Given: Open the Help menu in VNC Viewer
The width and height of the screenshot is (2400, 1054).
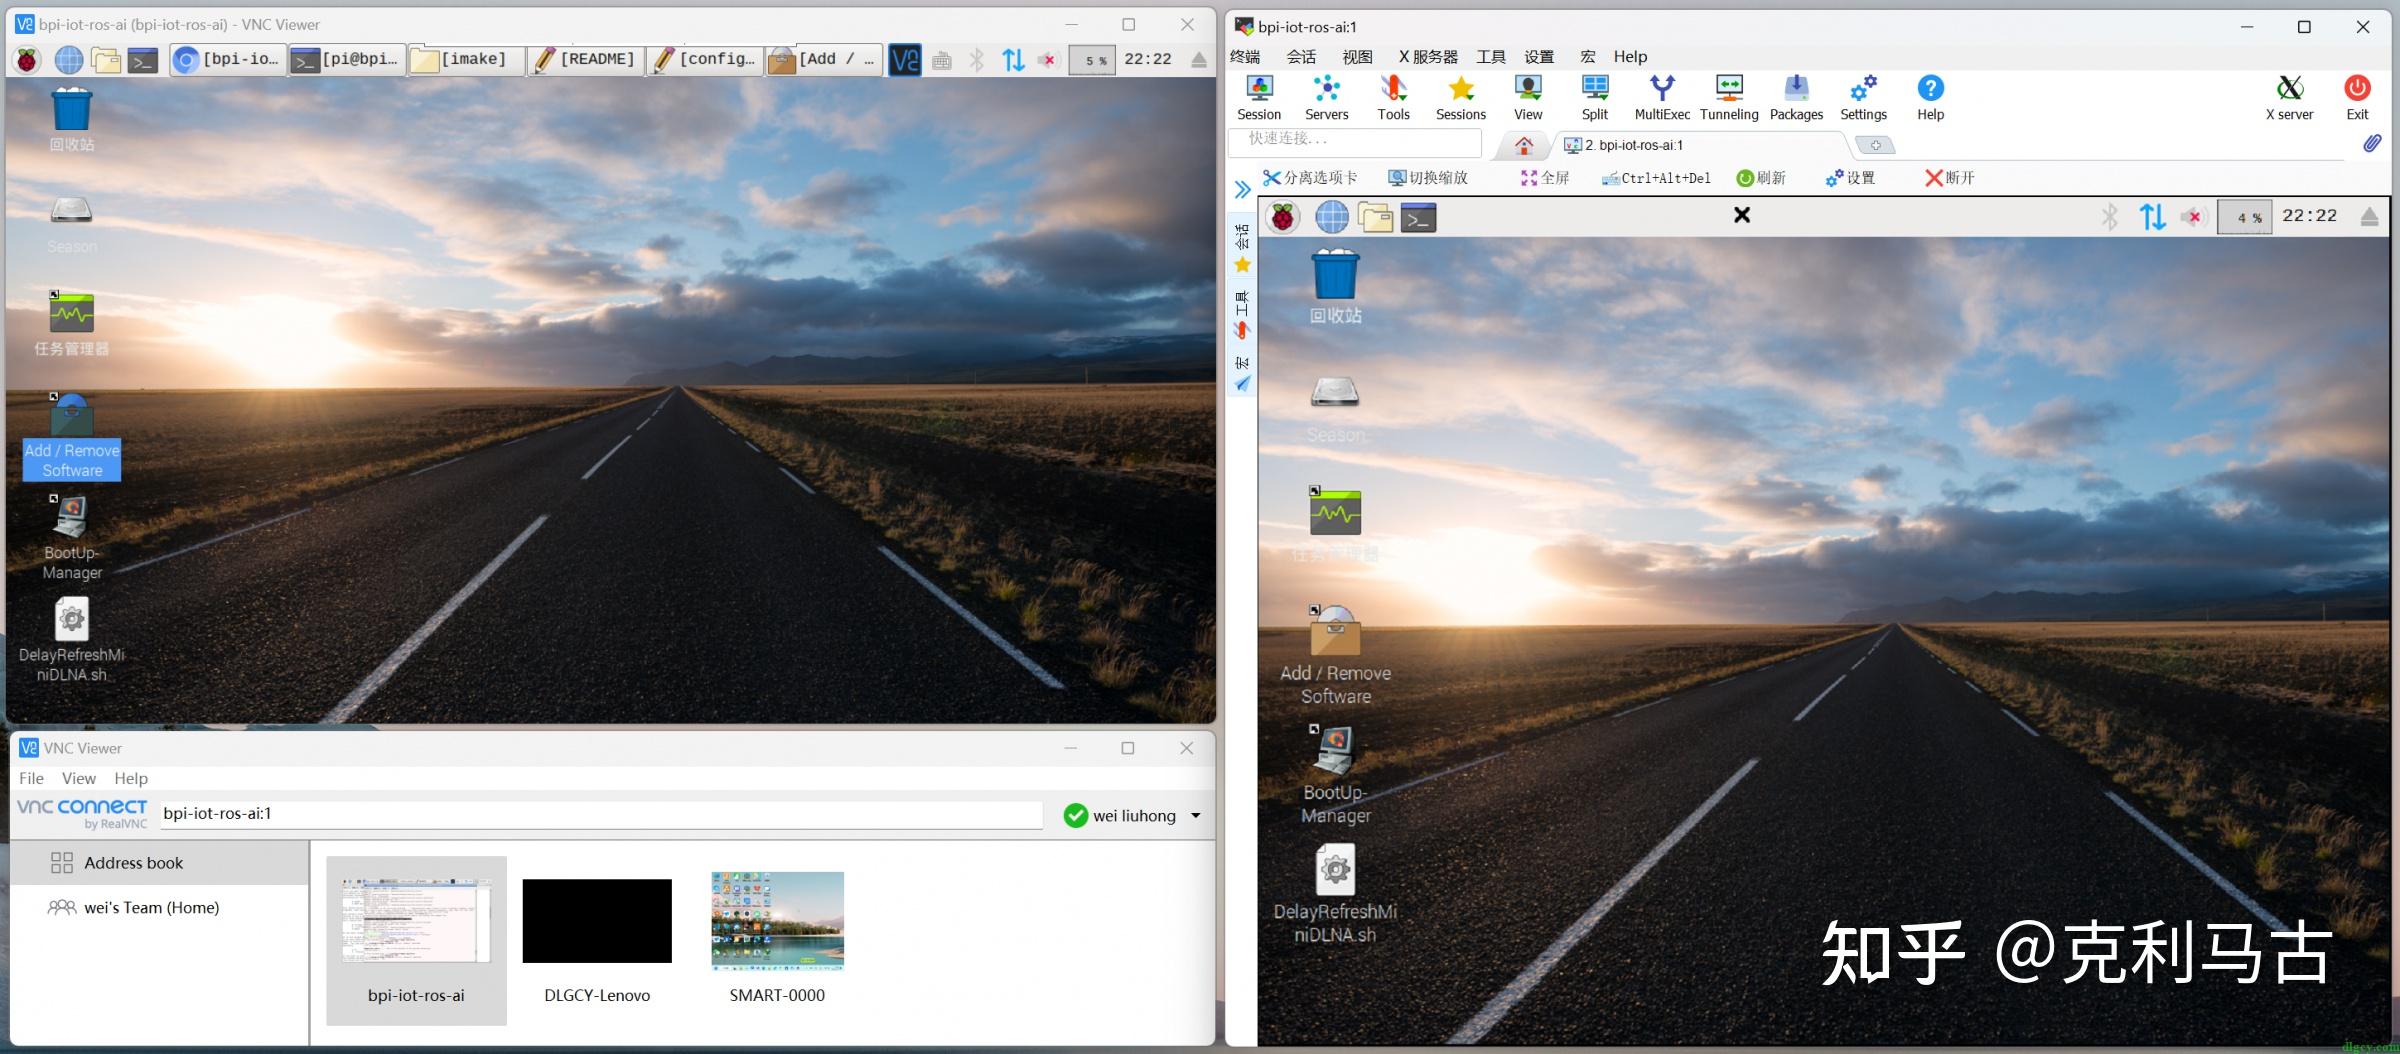Looking at the screenshot, I should point(131,778).
